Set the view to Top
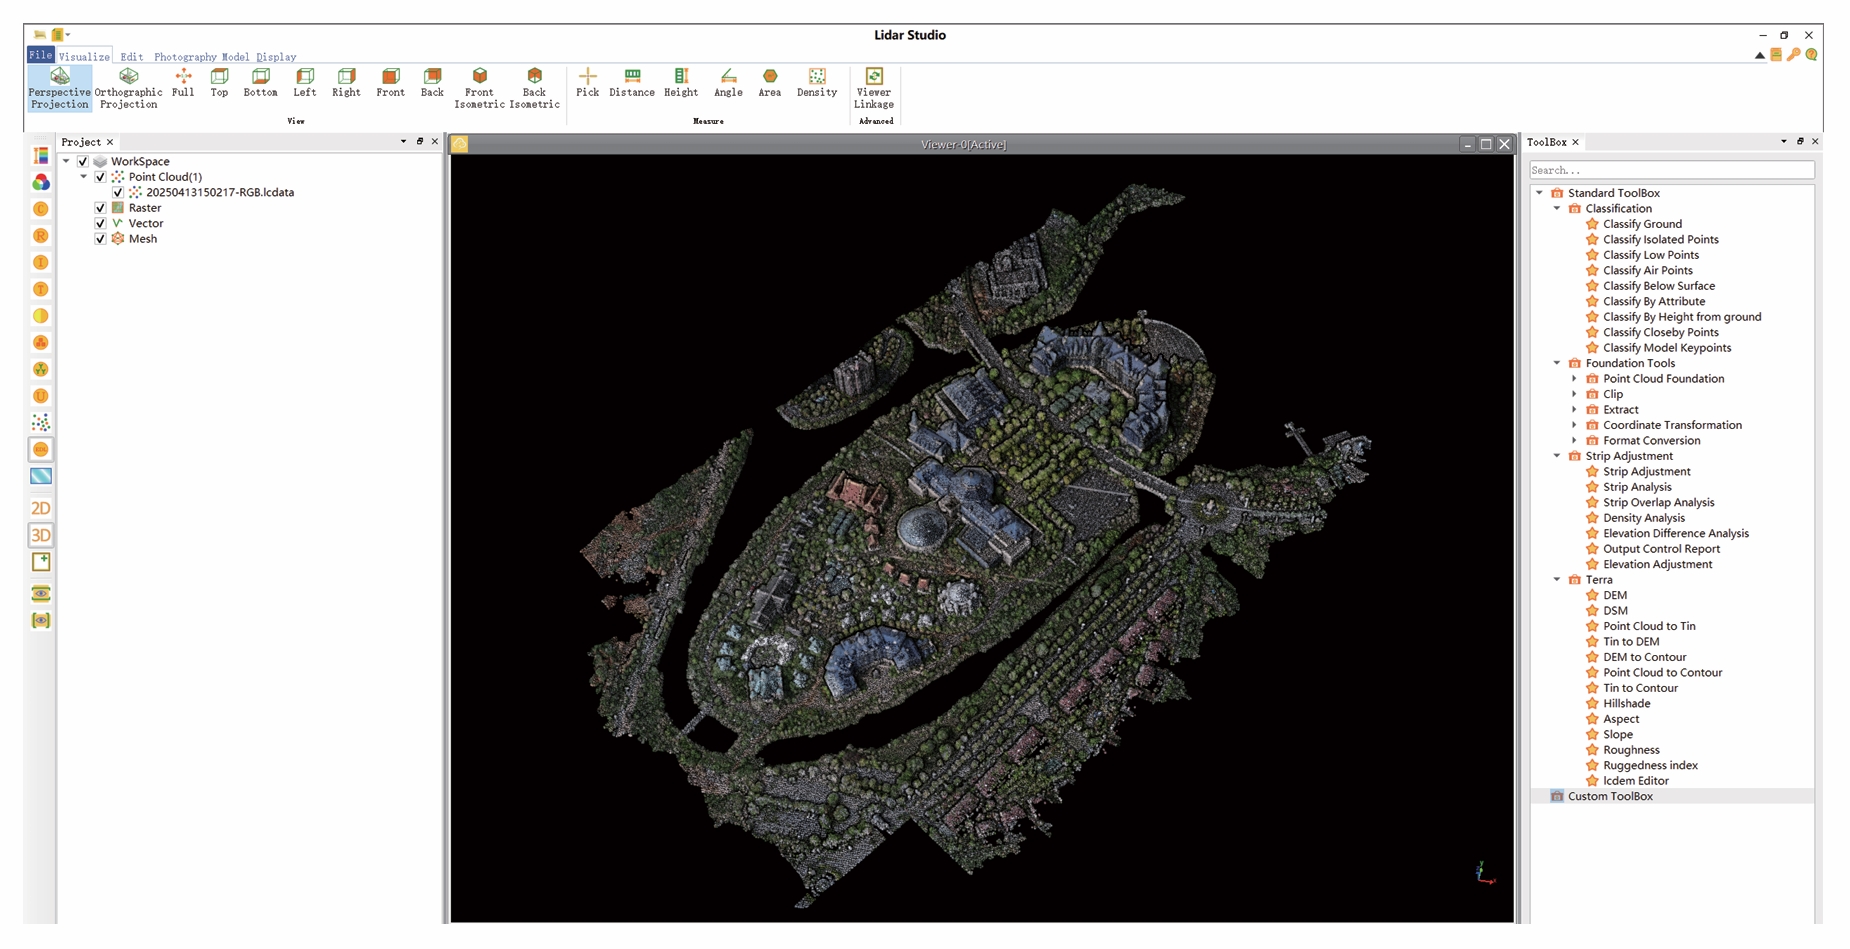Image resolution: width=1850 pixels, height=949 pixels. click(219, 83)
